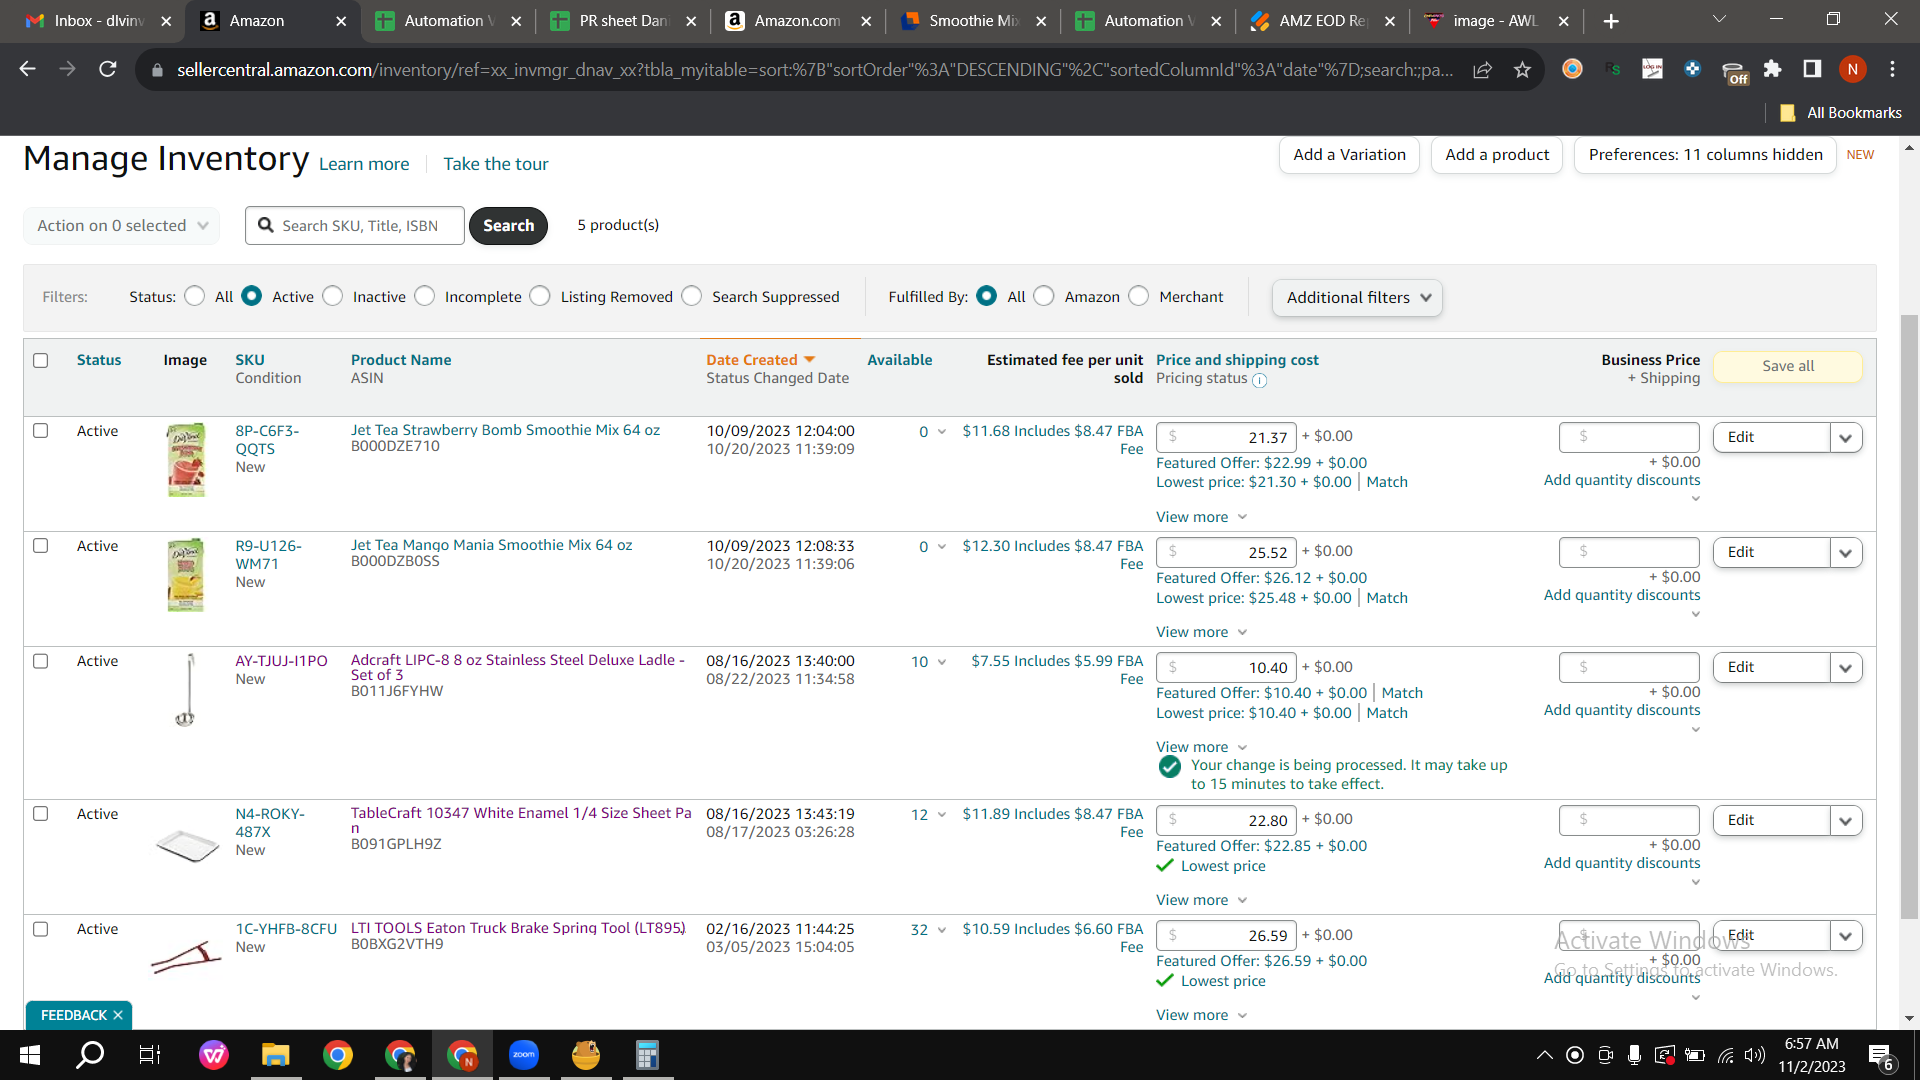The height and width of the screenshot is (1080, 1920).
Task: Open Preferences: 11 columns hidden
Action: click(x=1705, y=155)
